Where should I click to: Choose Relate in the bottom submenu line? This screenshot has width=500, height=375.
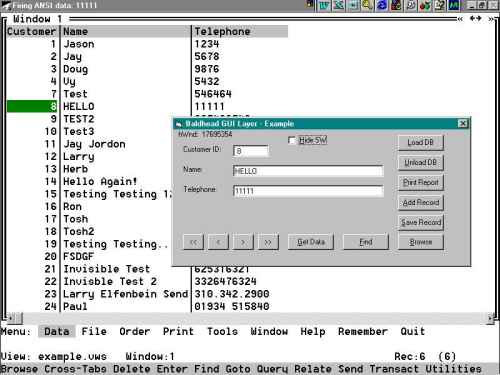coord(313,369)
